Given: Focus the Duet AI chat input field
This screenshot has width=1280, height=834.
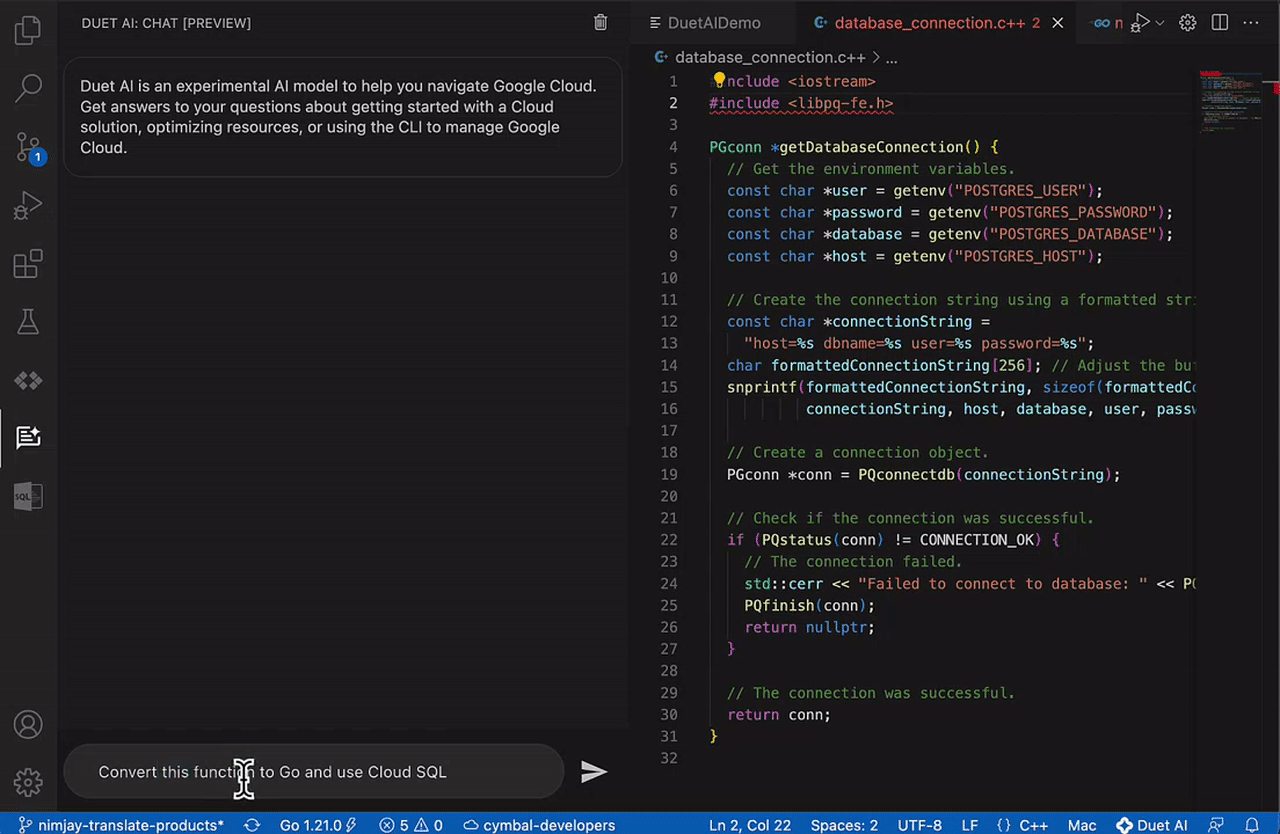Looking at the screenshot, I should pyautogui.click(x=320, y=771).
